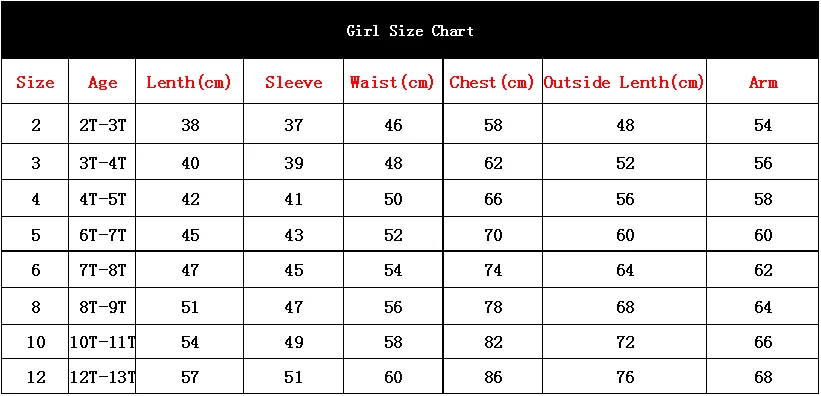Image resolution: width=821 pixels, height=396 pixels.
Task: Select length value 42 in size 4 row
Action: tap(190, 200)
